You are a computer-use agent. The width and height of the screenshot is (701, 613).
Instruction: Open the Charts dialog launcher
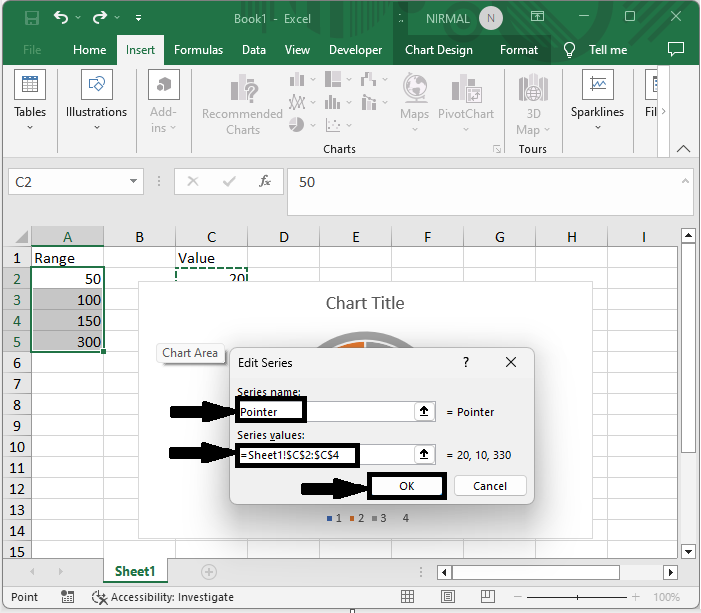(497, 149)
